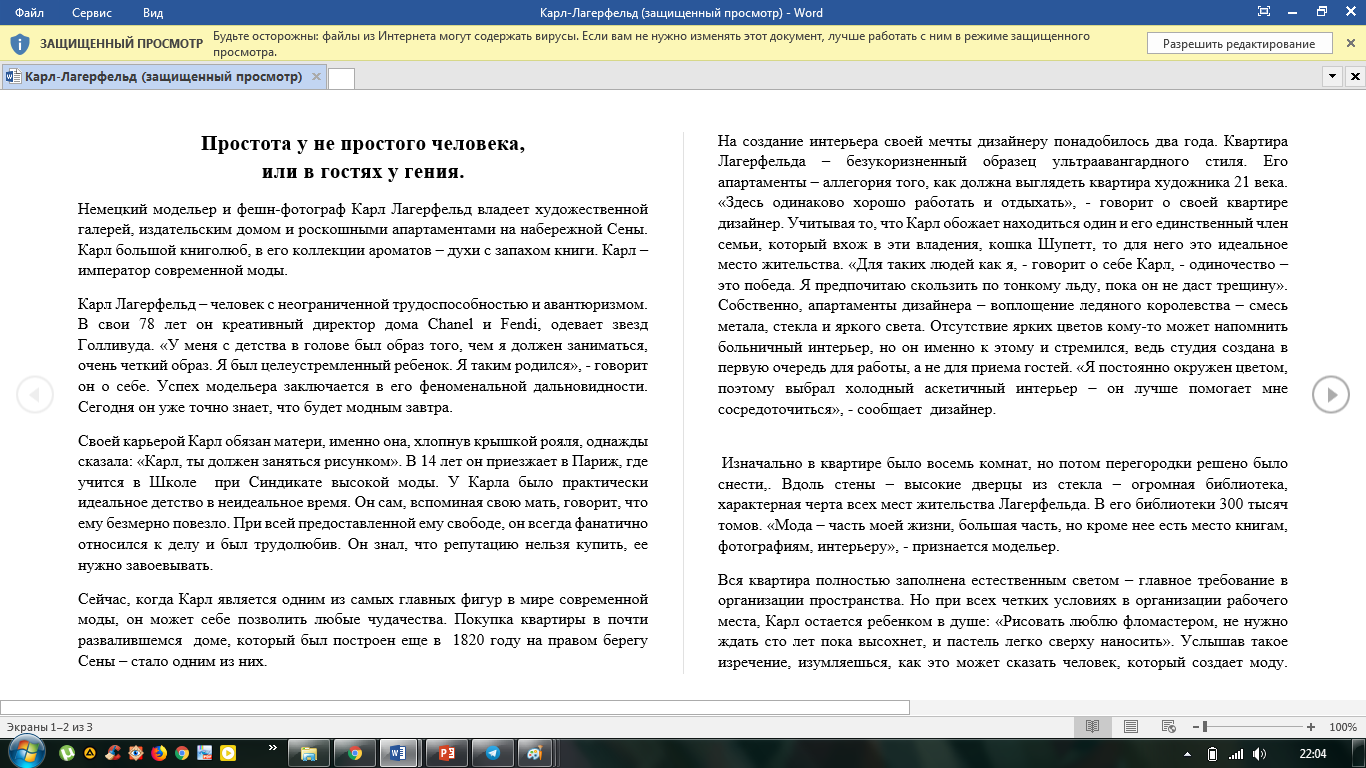
Task: Switch to PowerPoint on the taskbar
Action: click(x=447, y=753)
